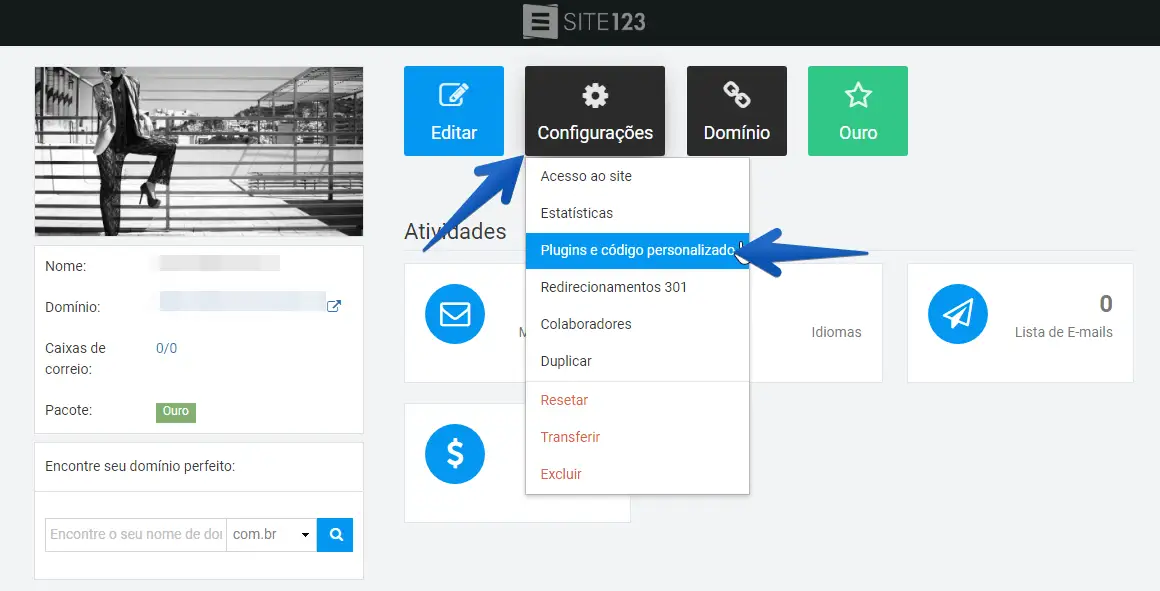Click the Ouro star upgrade button
Image resolution: width=1160 pixels, height=591 pixels.
[x=858, y=111]
